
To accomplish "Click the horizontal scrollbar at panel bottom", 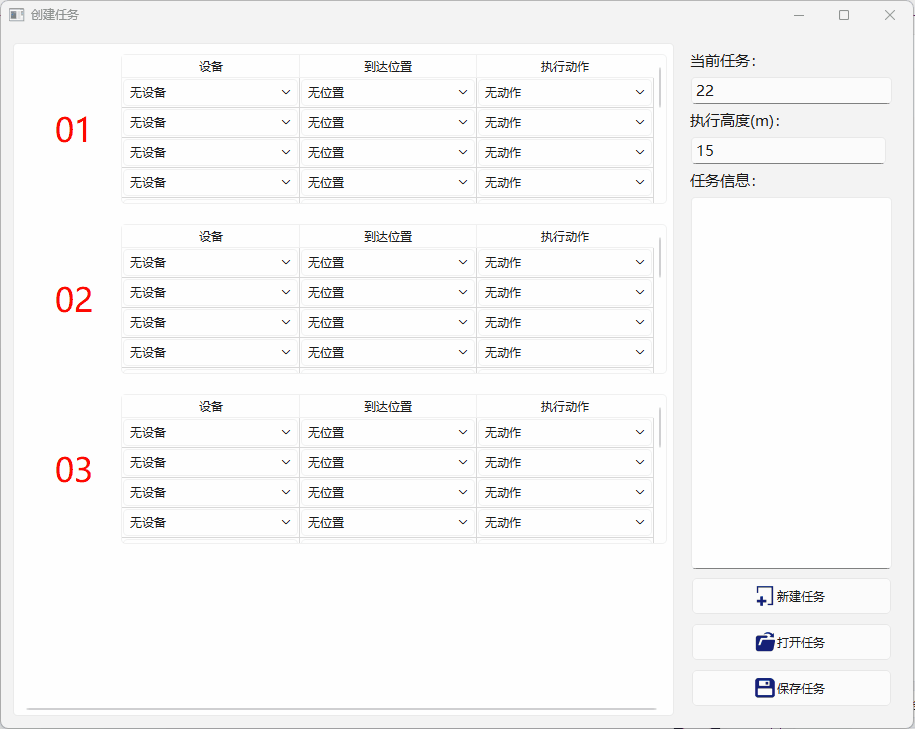I will click(x=341, y=709).
